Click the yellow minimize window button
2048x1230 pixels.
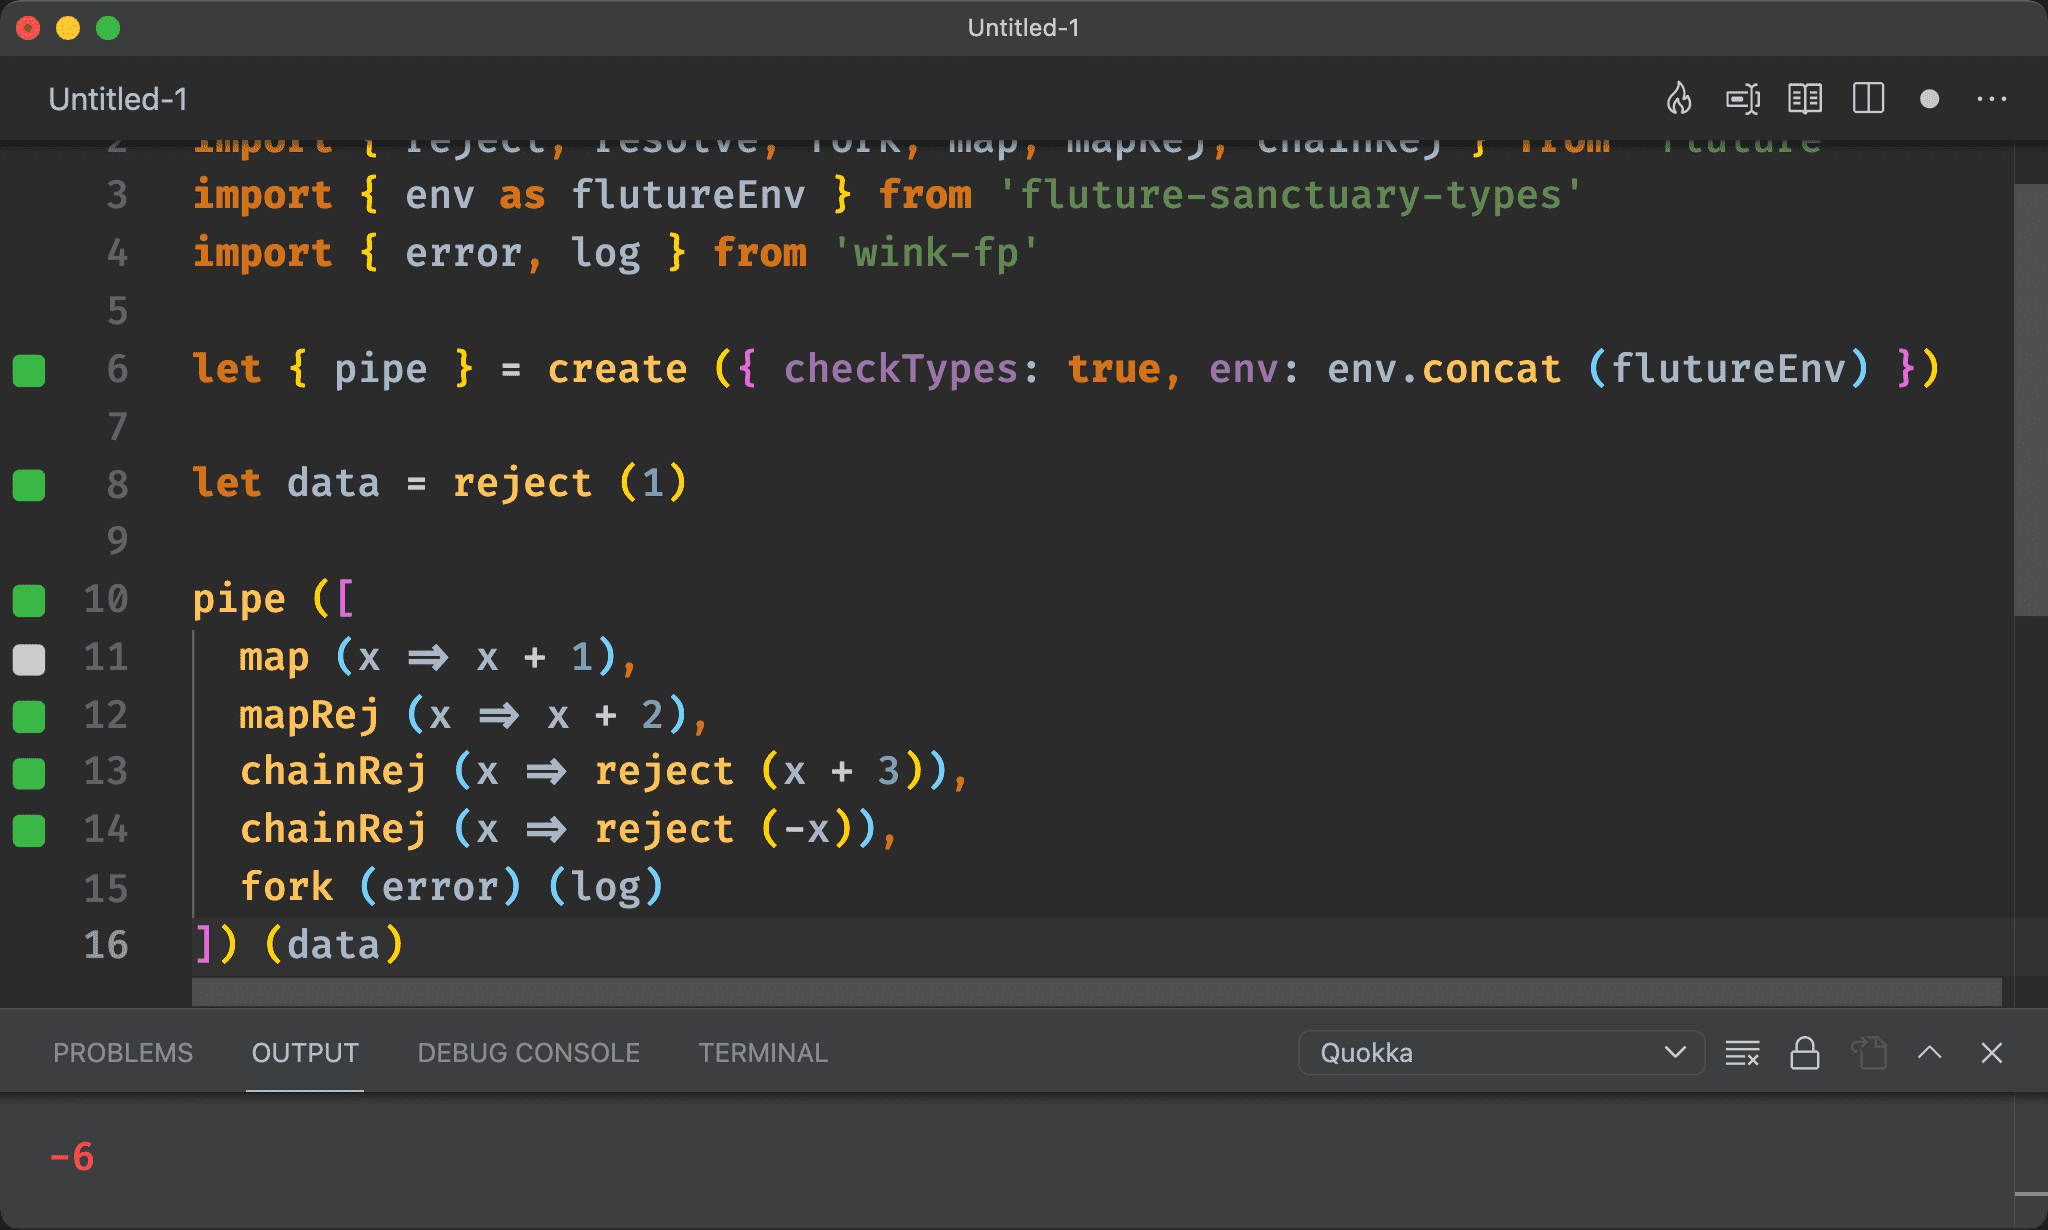point(68,28)
